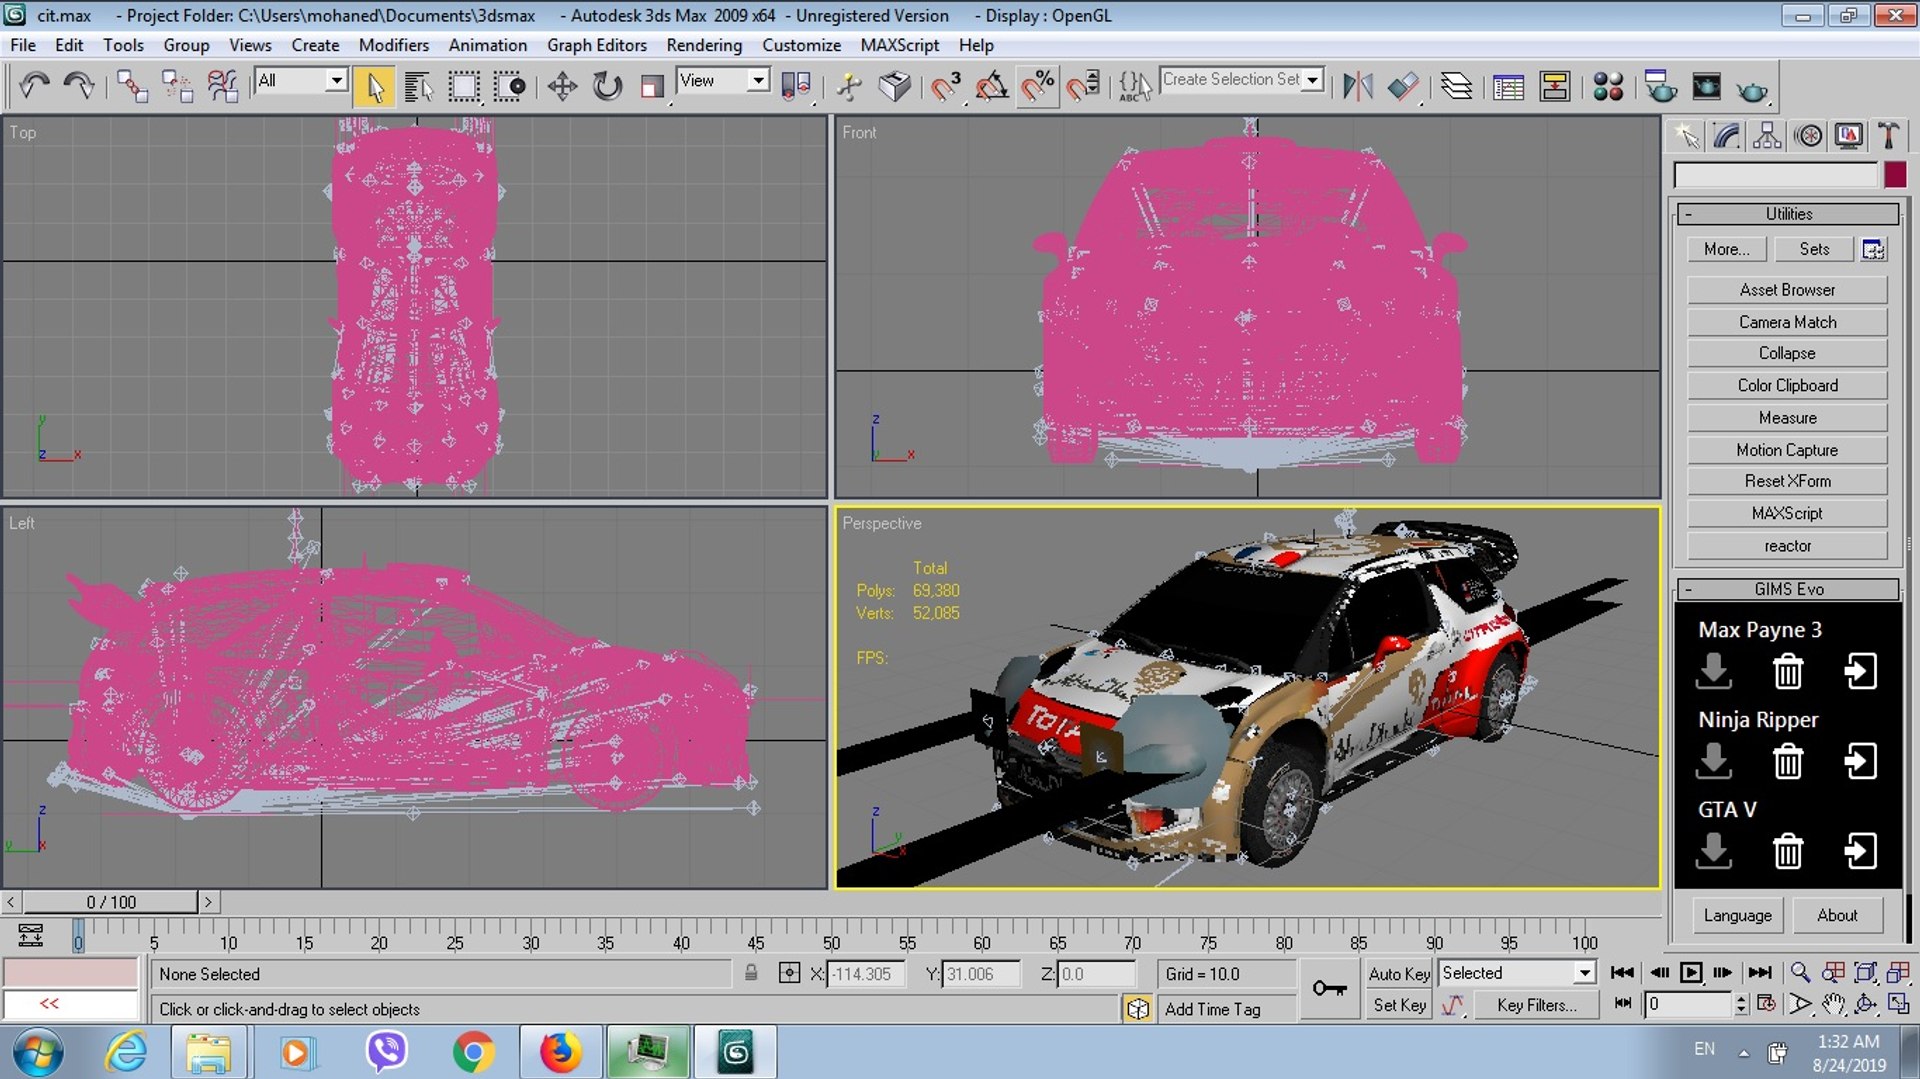Open the Select by Name dialog icon
Viewport: 1920px width, 1079px height.
tap(418, 86)
